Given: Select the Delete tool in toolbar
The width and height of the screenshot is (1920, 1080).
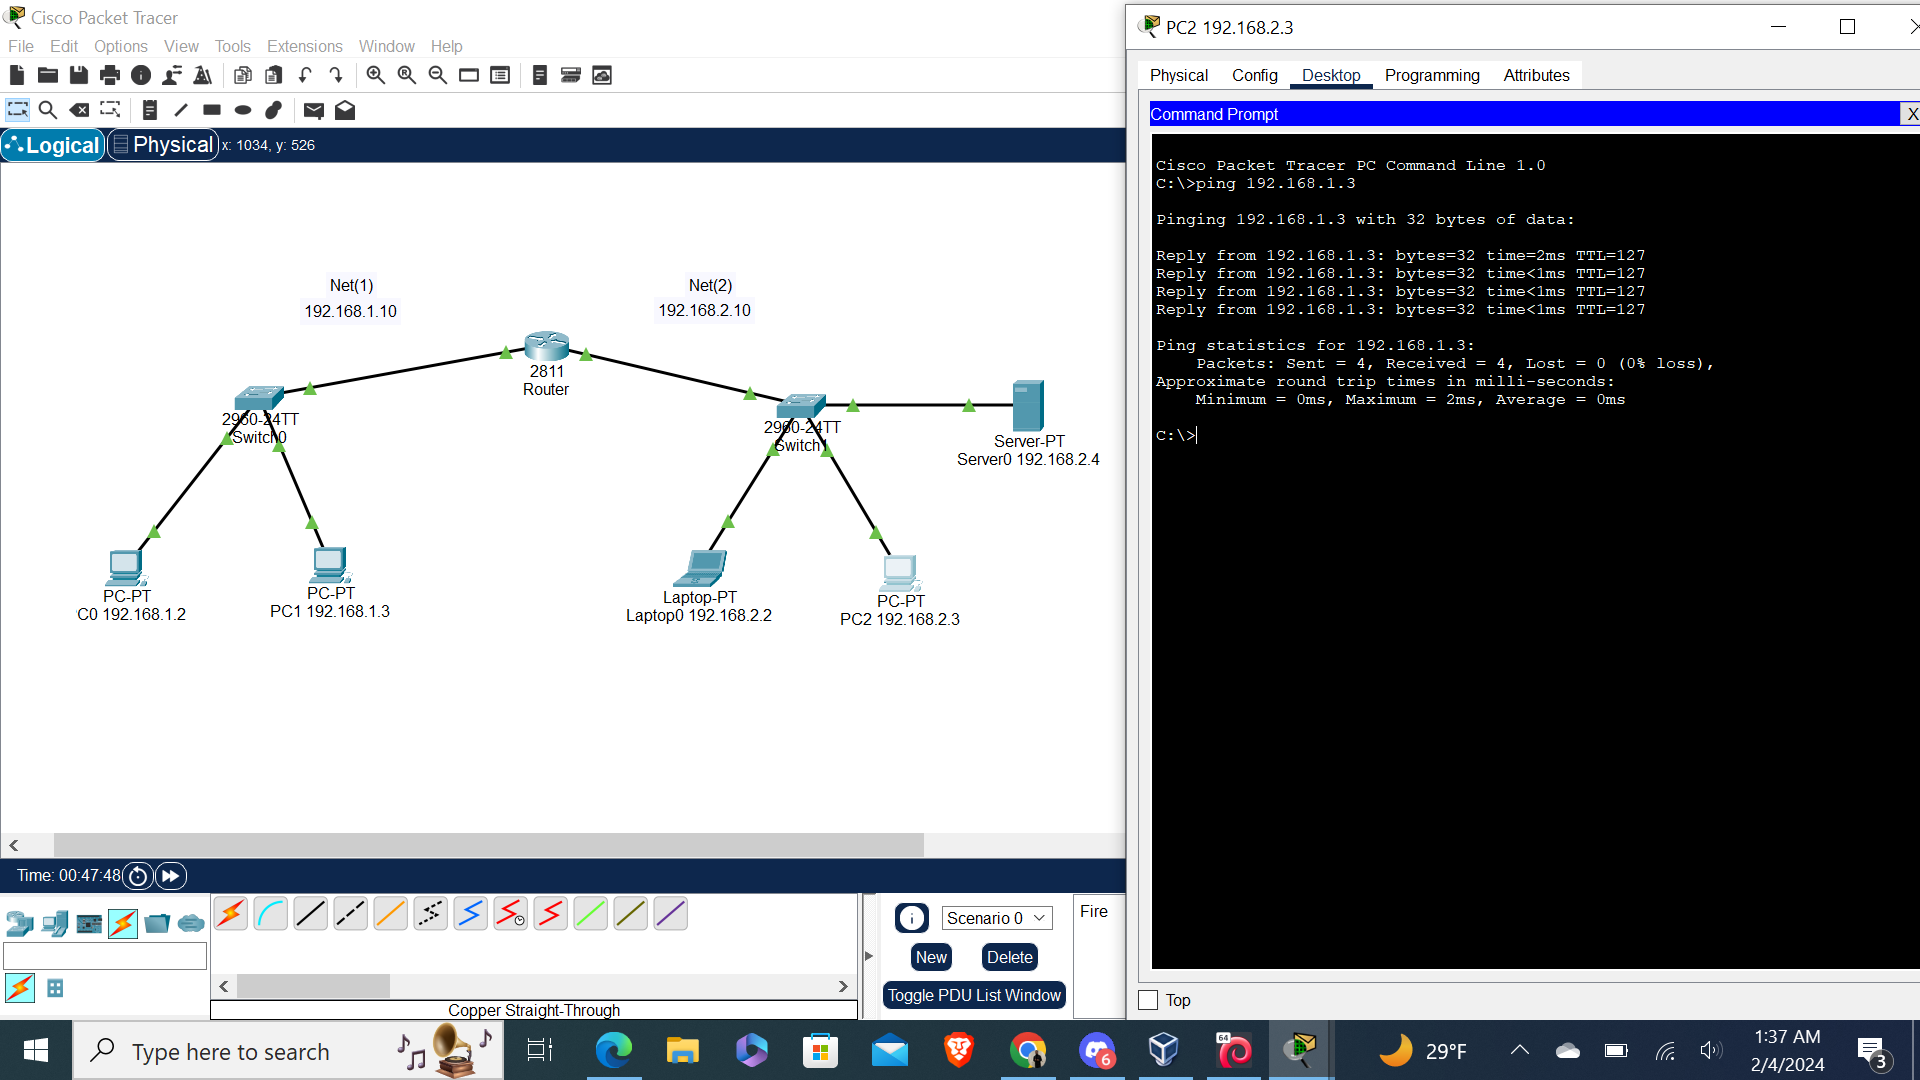Looking at the screenshot, I should click(79, 110).
